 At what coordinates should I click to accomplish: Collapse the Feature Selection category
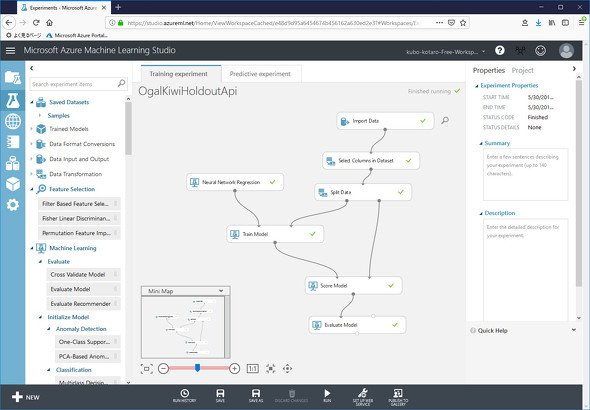32,189
